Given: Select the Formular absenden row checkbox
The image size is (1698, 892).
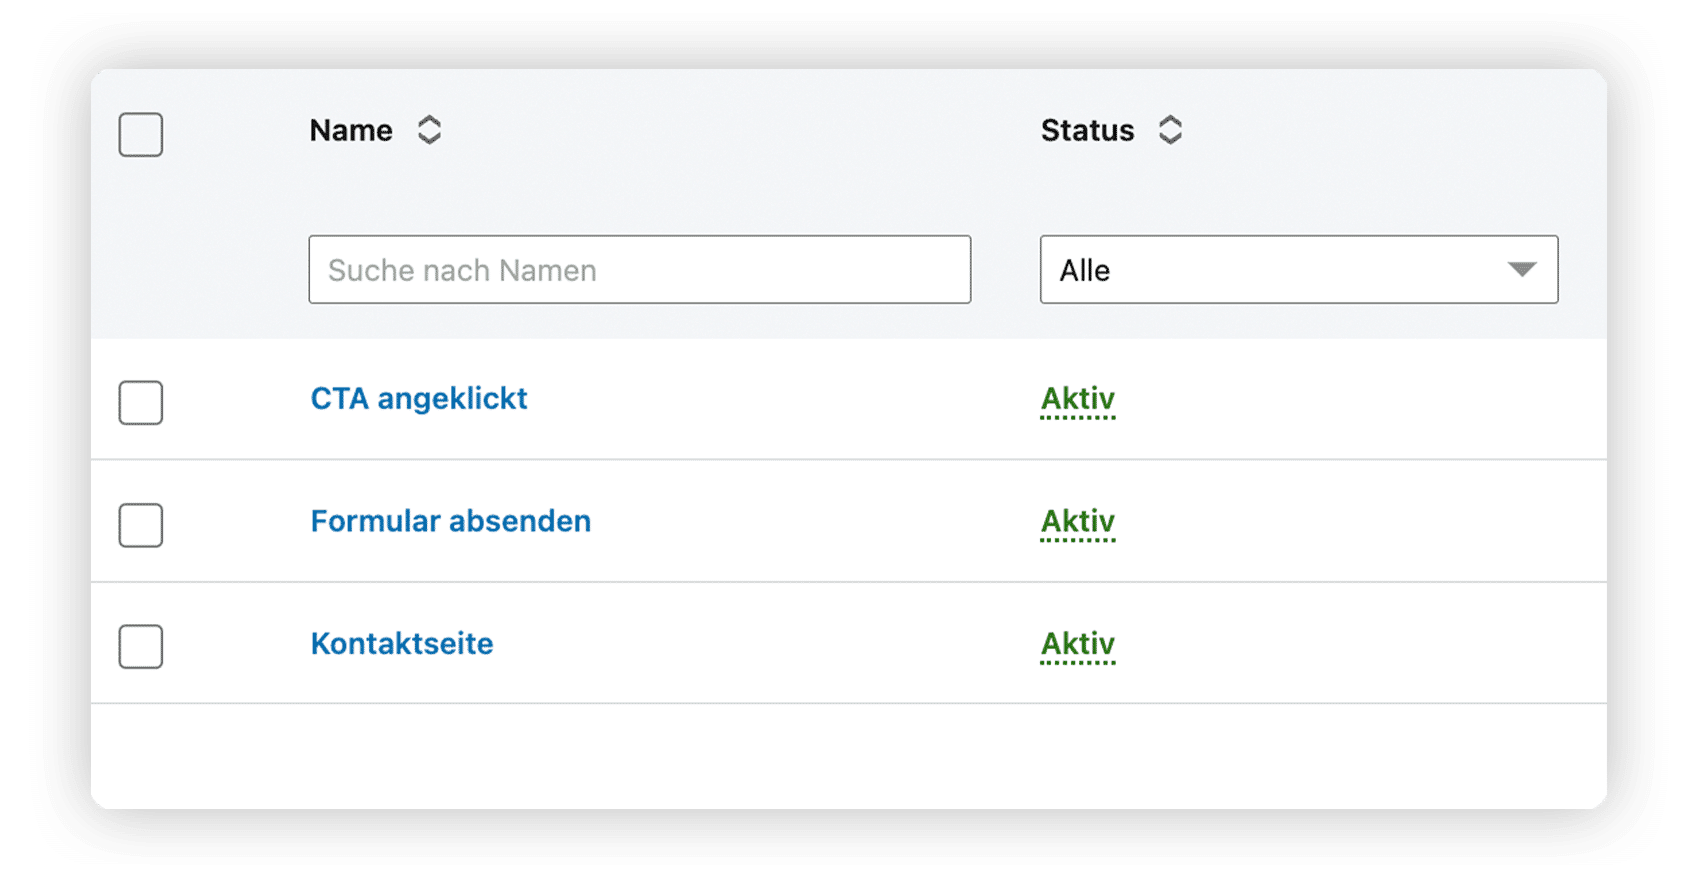Looking at the screenshot, I should pyautogui.click(x=141, y=525).
